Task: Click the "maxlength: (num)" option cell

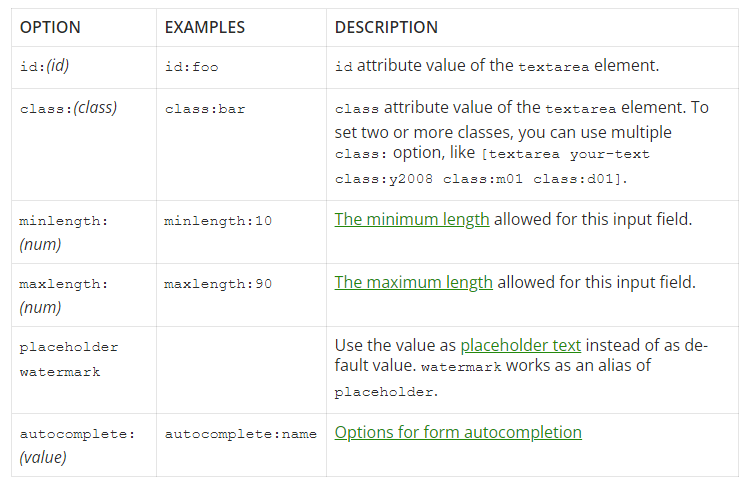Action: [62, 295]
